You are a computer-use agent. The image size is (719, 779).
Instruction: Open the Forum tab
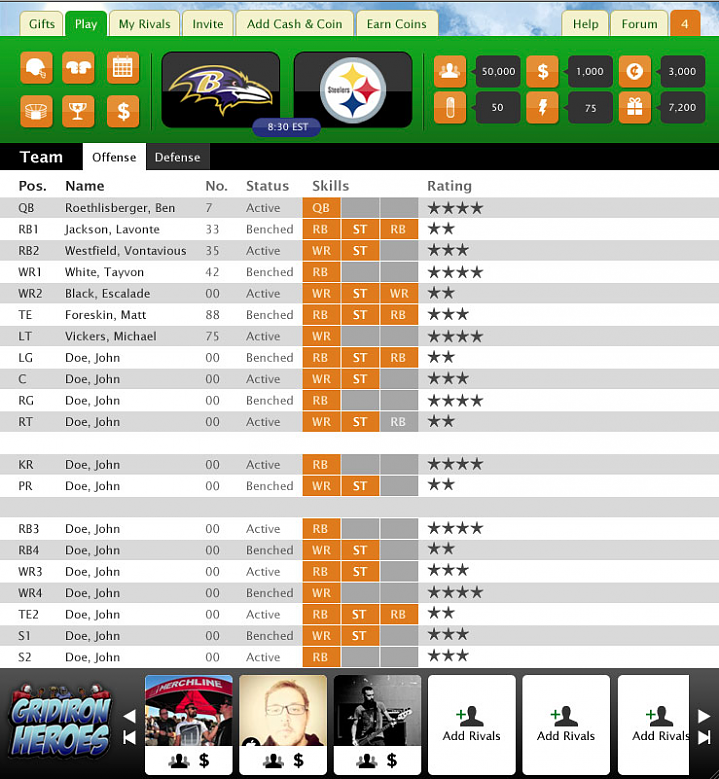639,24
